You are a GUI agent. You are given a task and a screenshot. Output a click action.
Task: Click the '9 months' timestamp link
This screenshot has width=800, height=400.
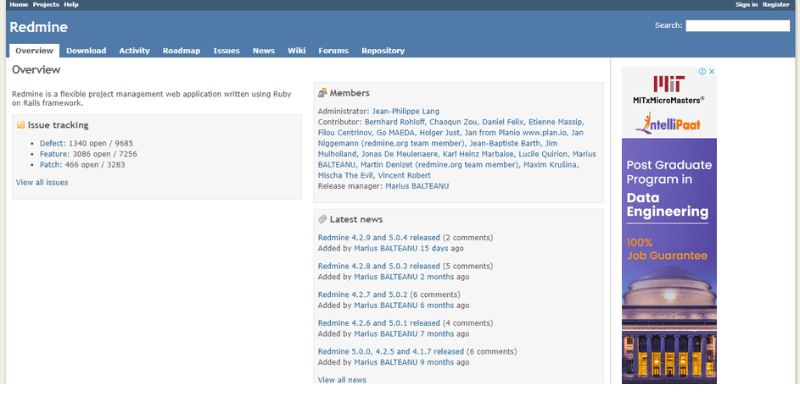tap(437, 363)
